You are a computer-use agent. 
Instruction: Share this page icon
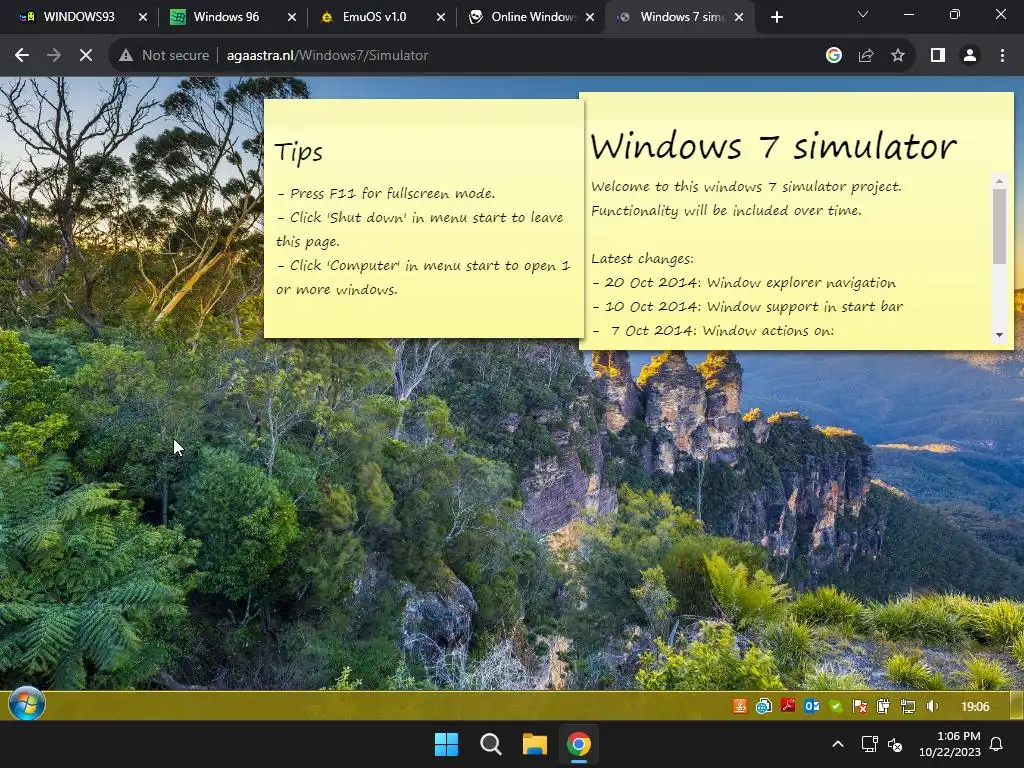(x=866, y=56)
